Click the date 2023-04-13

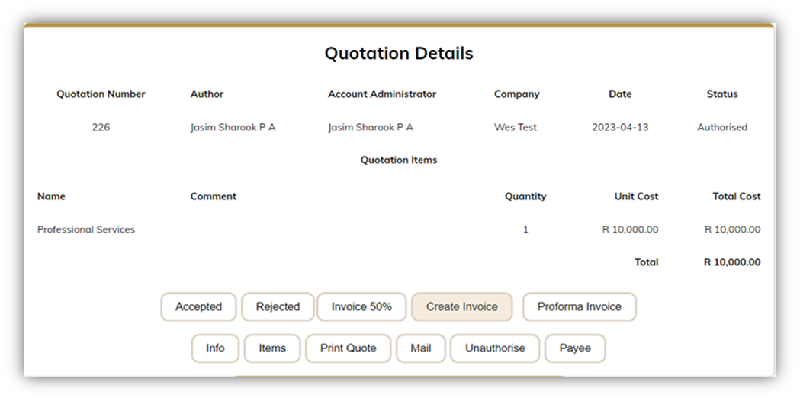click(x=620, y=127)
